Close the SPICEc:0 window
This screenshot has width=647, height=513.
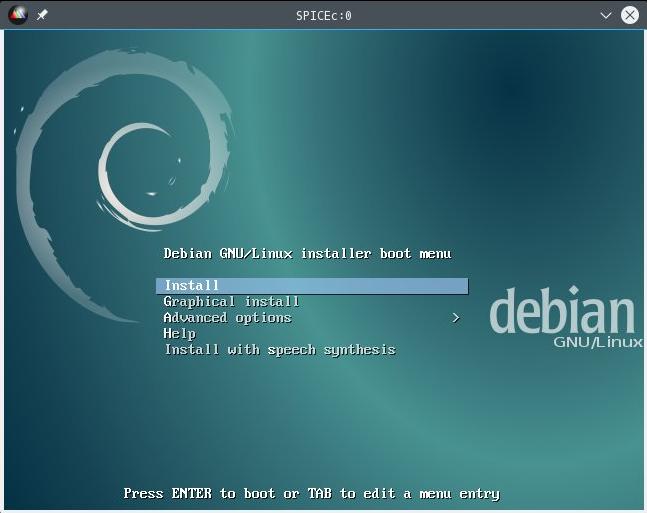(x=630, y=16)
